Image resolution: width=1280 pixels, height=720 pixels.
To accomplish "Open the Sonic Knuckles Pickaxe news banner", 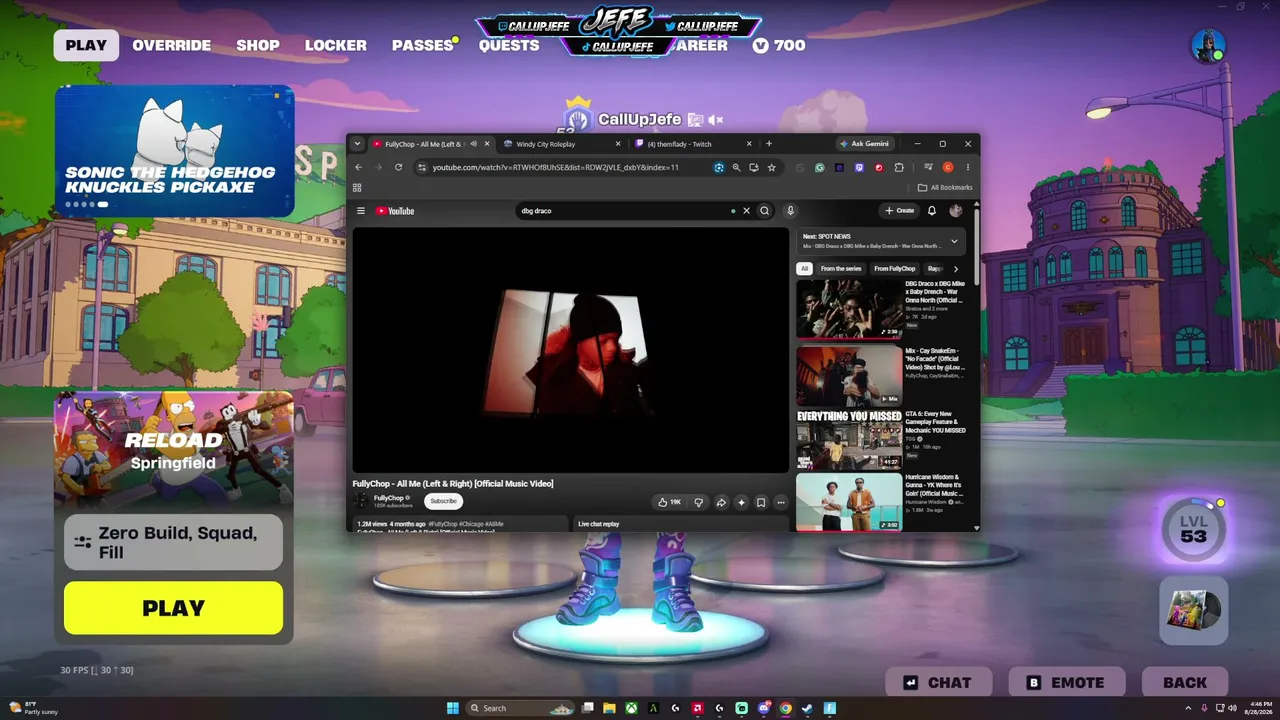I will coord(175,151).
